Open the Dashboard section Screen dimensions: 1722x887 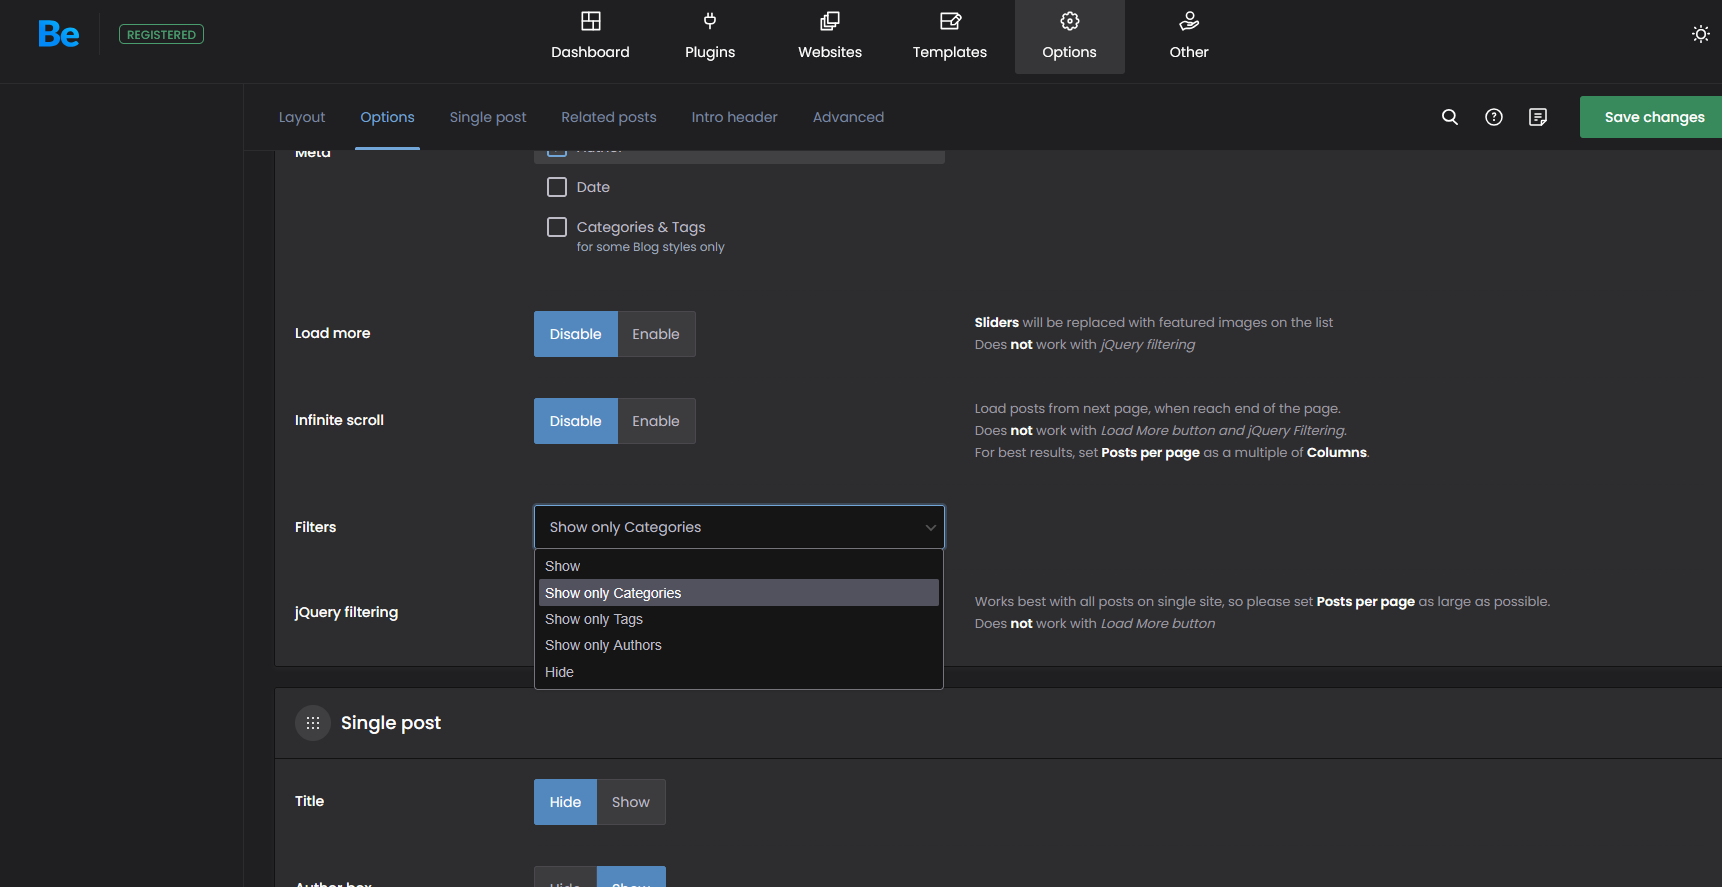(x=590, y=36)
